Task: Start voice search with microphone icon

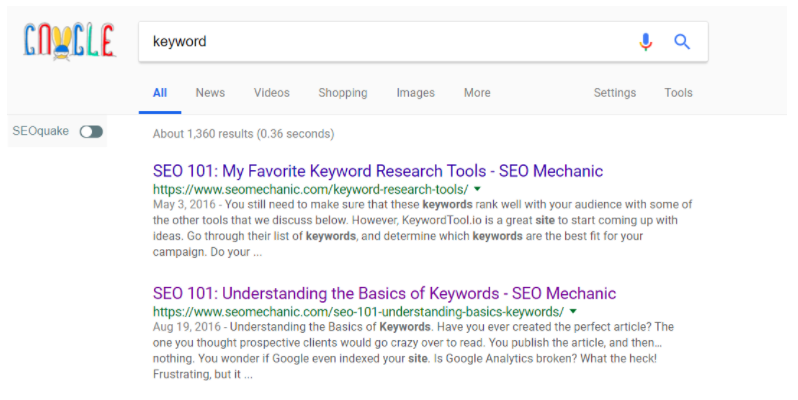Action: 645,42
